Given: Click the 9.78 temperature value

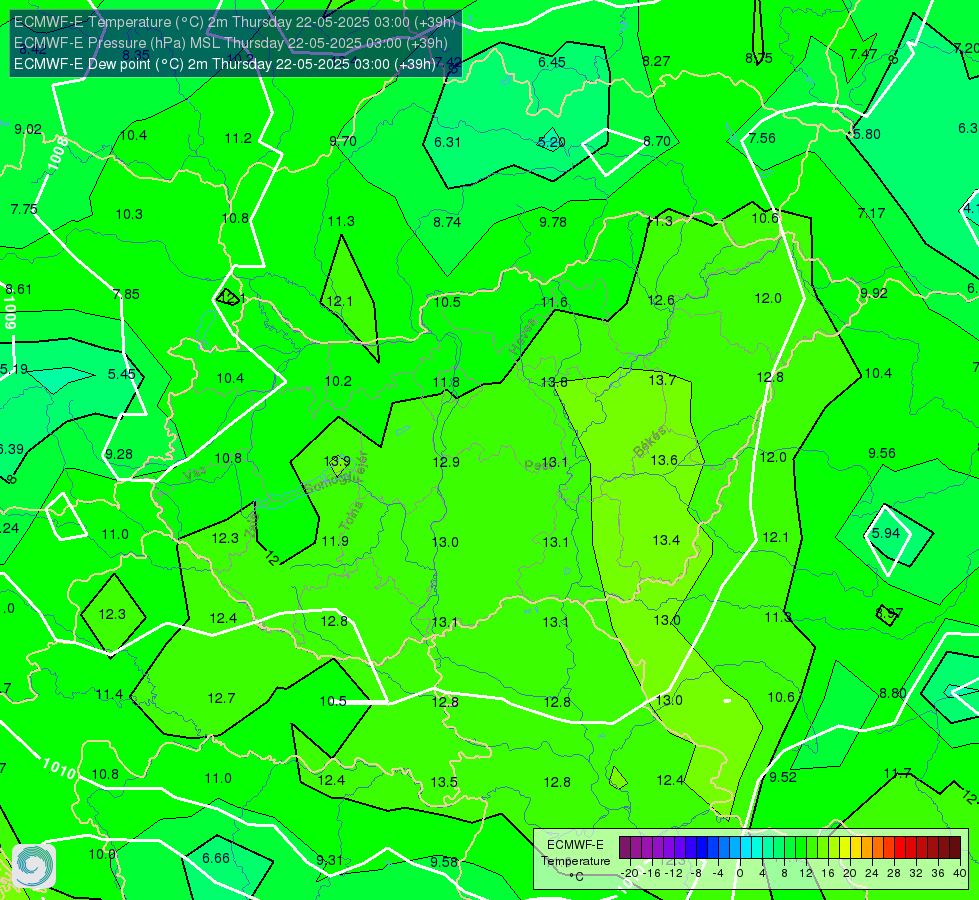Looking at the screenshot, I should pos(553,222).
